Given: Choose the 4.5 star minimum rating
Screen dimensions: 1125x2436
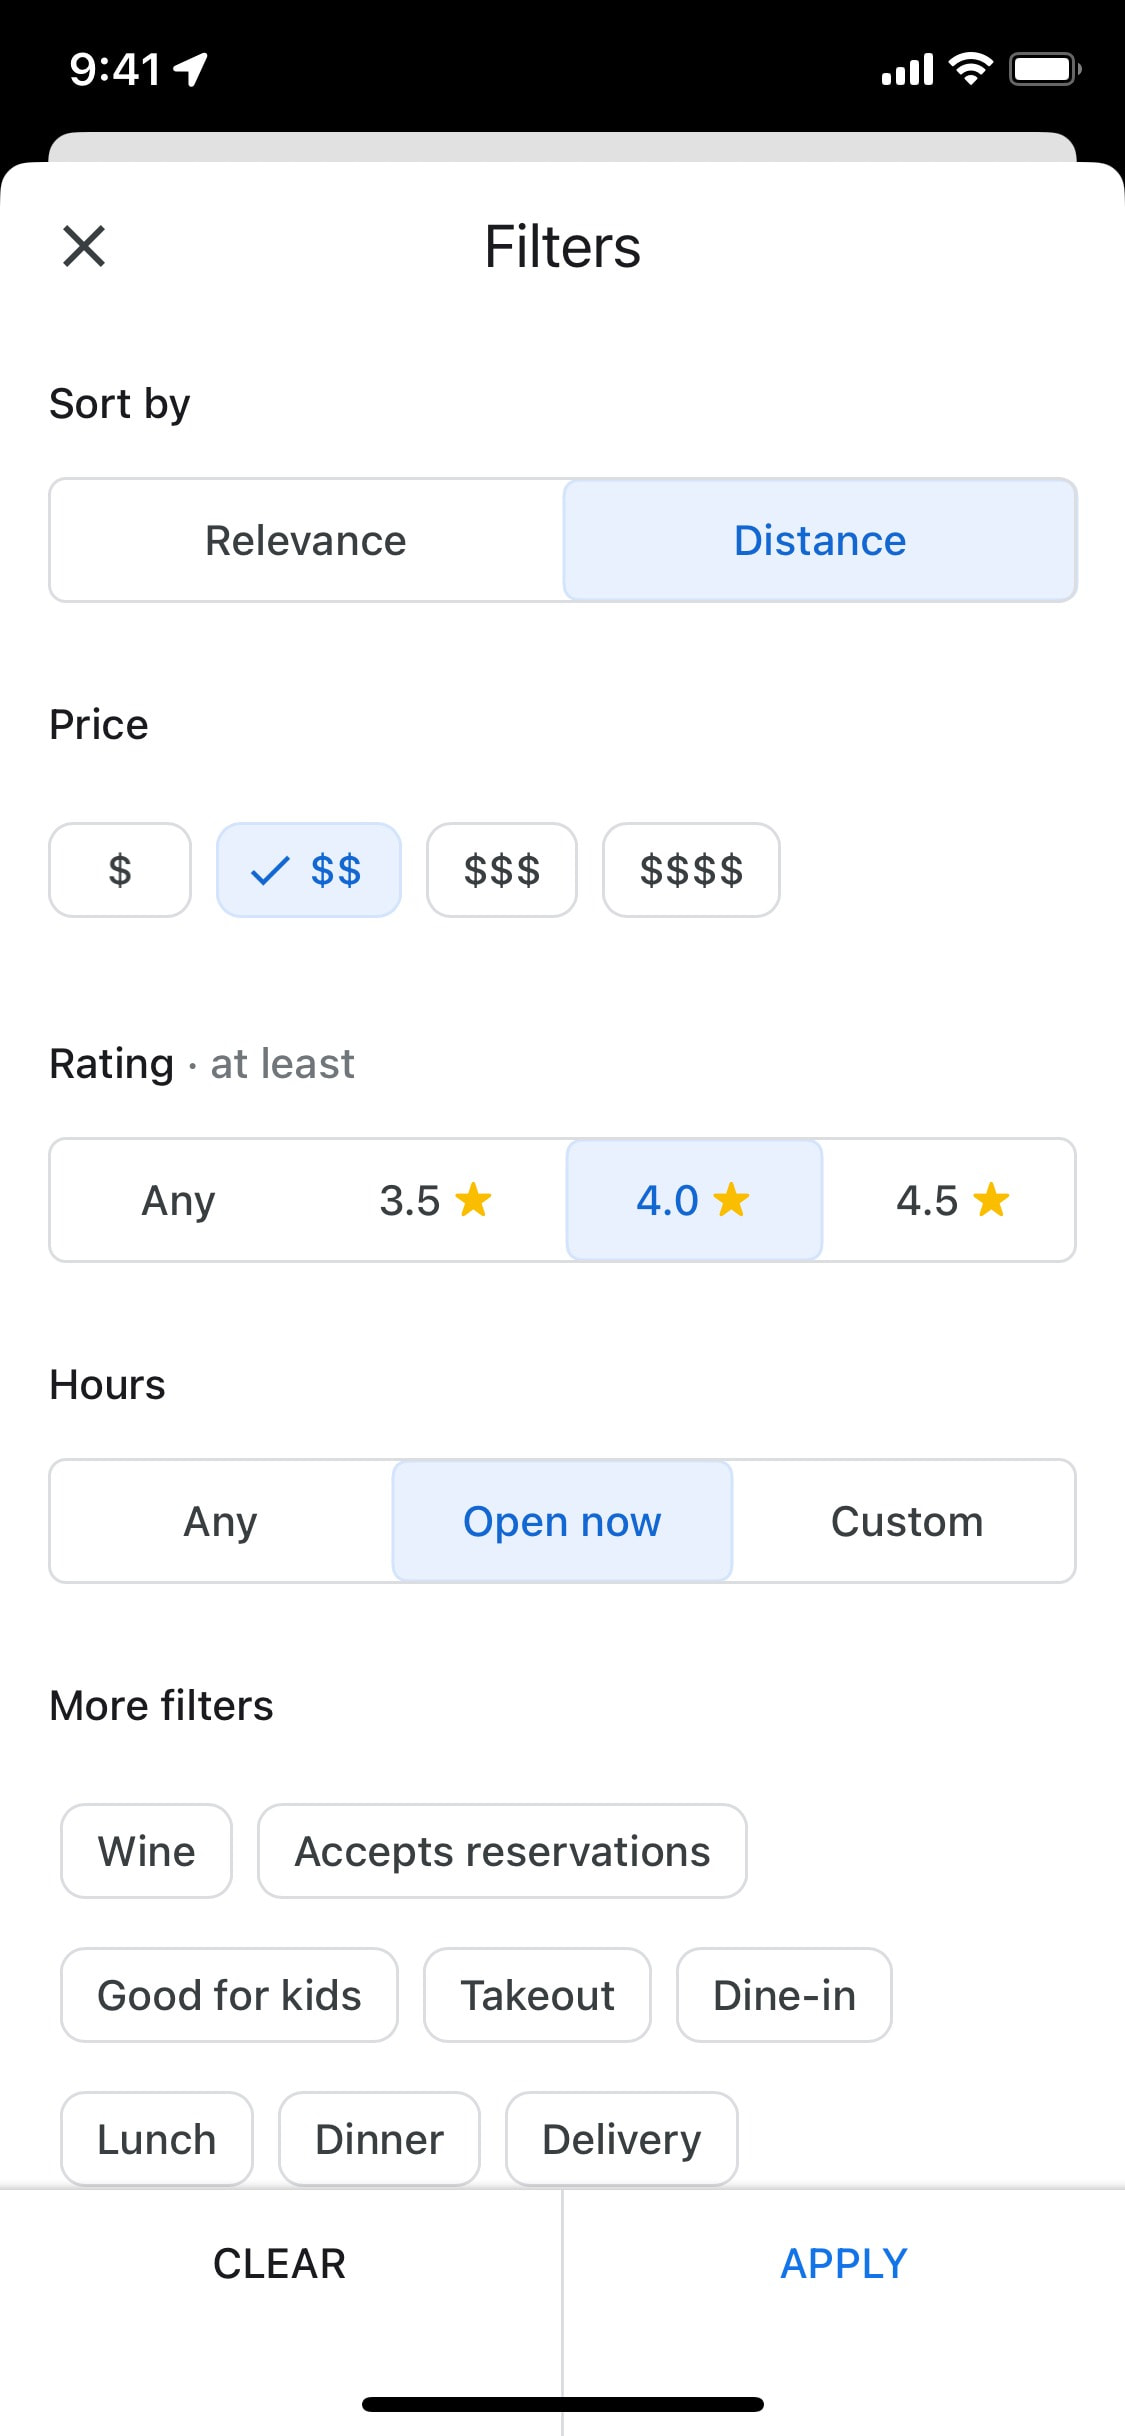Looking at the screenshot, I should pyautogui.click(x=950, y=1200).
